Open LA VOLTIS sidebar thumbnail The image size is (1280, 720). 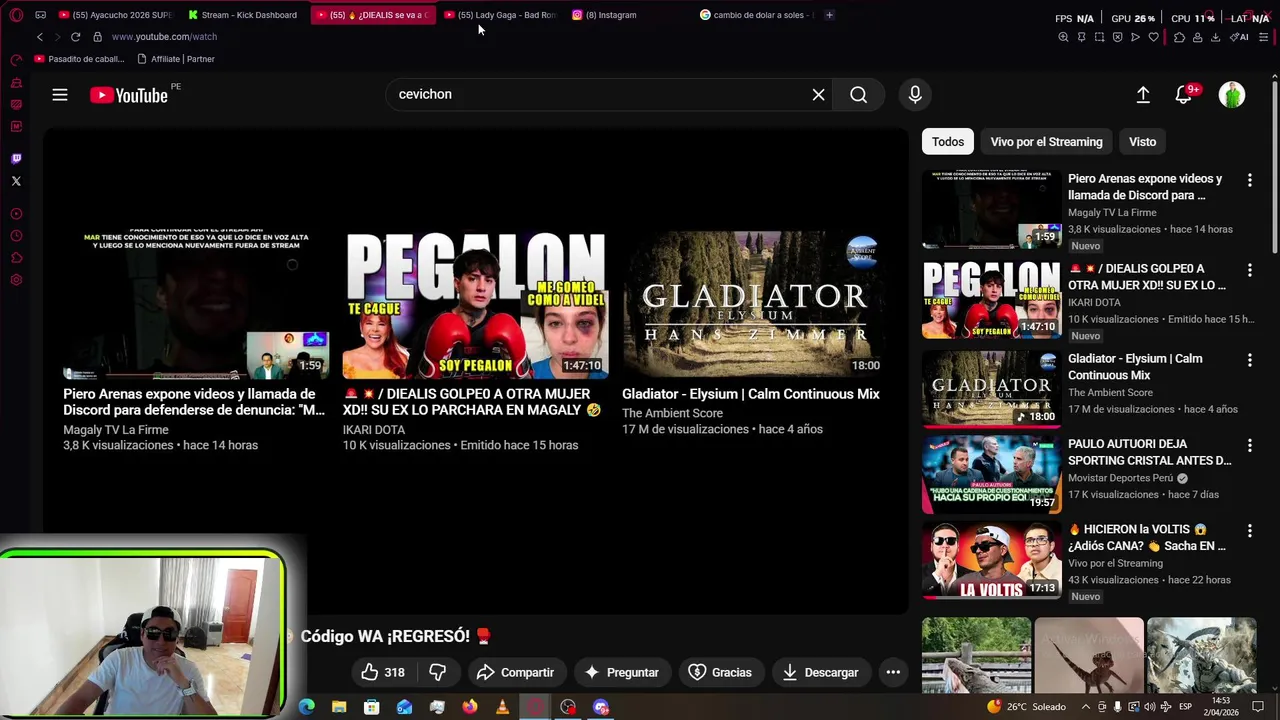(x=991, y=559)
